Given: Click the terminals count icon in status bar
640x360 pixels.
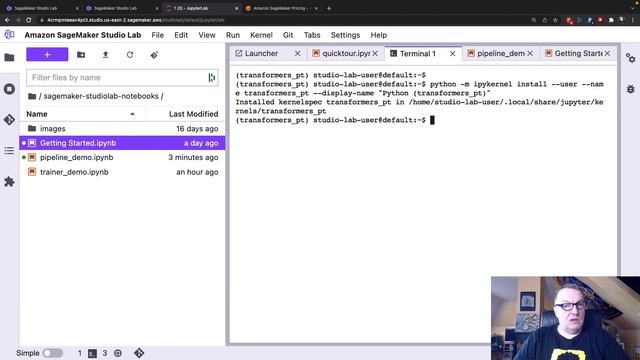Looking at the screenshot, I should 93,353.
